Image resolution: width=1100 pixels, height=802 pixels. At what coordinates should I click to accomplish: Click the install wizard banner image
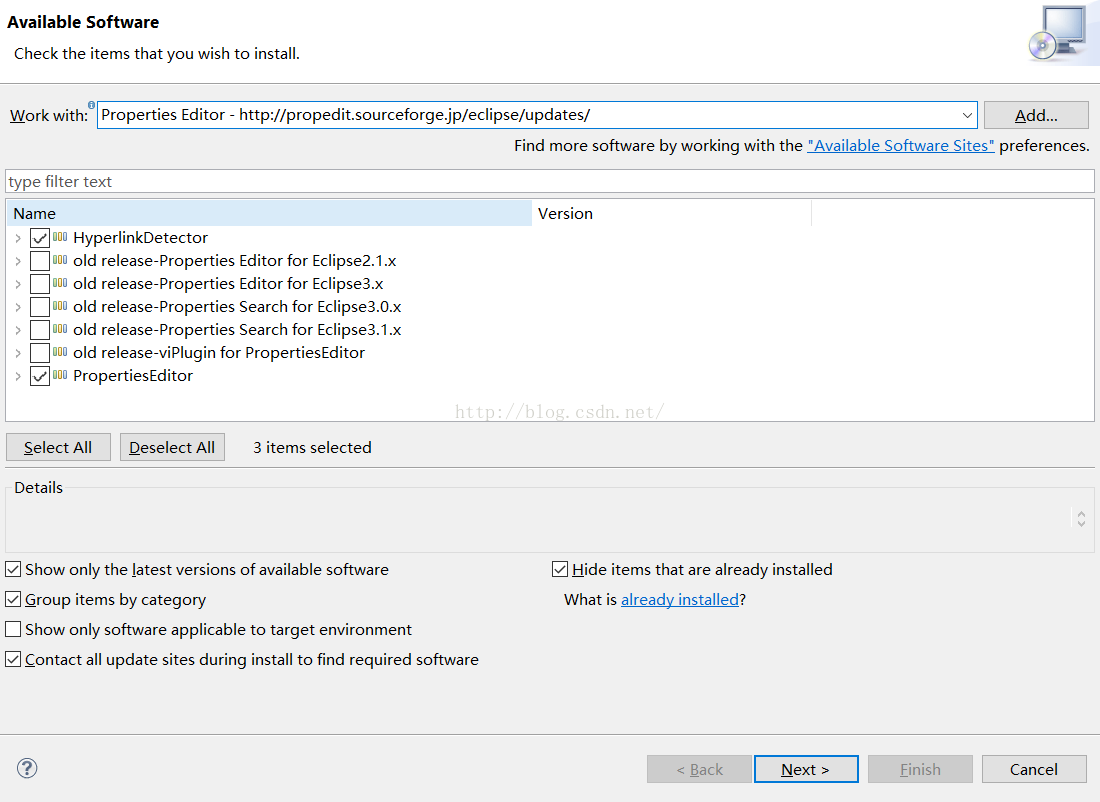point(1060,33)
